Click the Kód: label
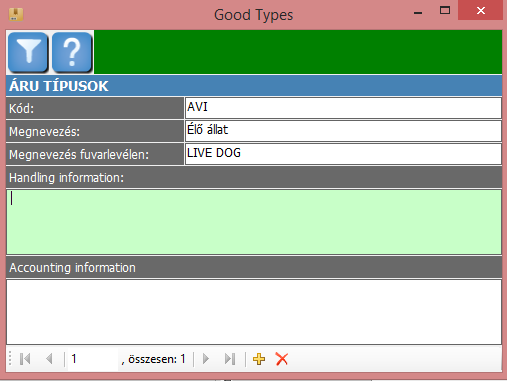Screen dimensions: 507x381 (95, 108)
